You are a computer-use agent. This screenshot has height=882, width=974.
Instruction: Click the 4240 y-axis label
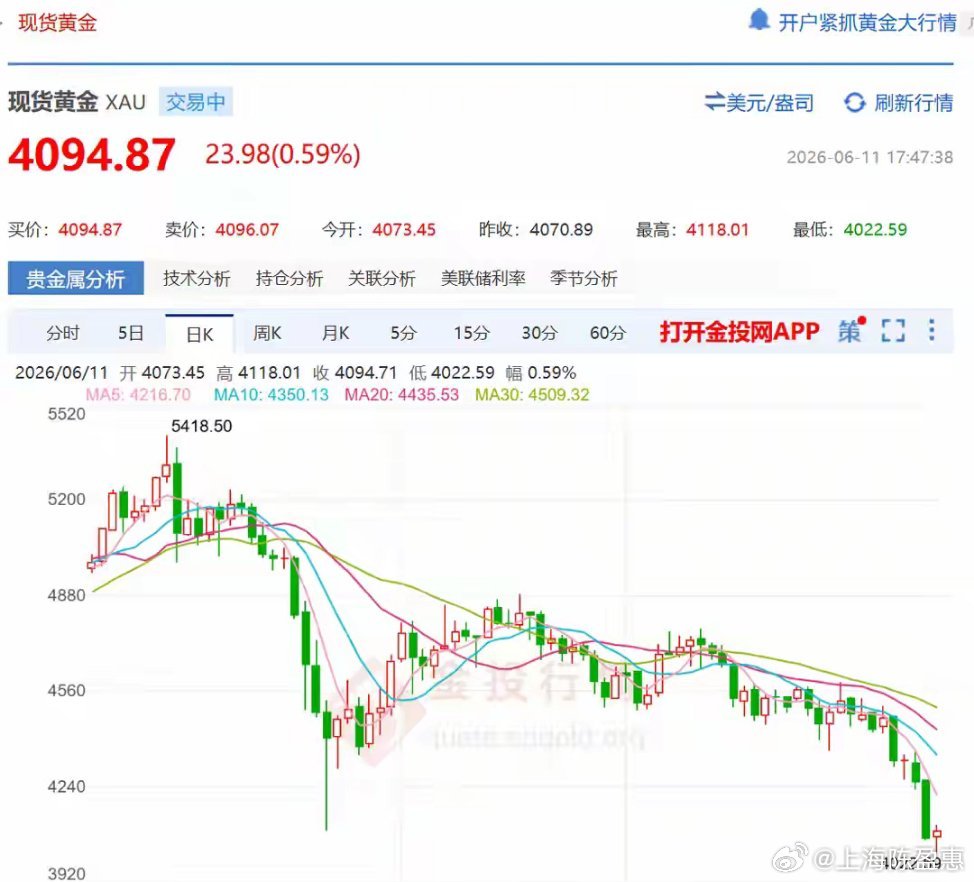66,786
